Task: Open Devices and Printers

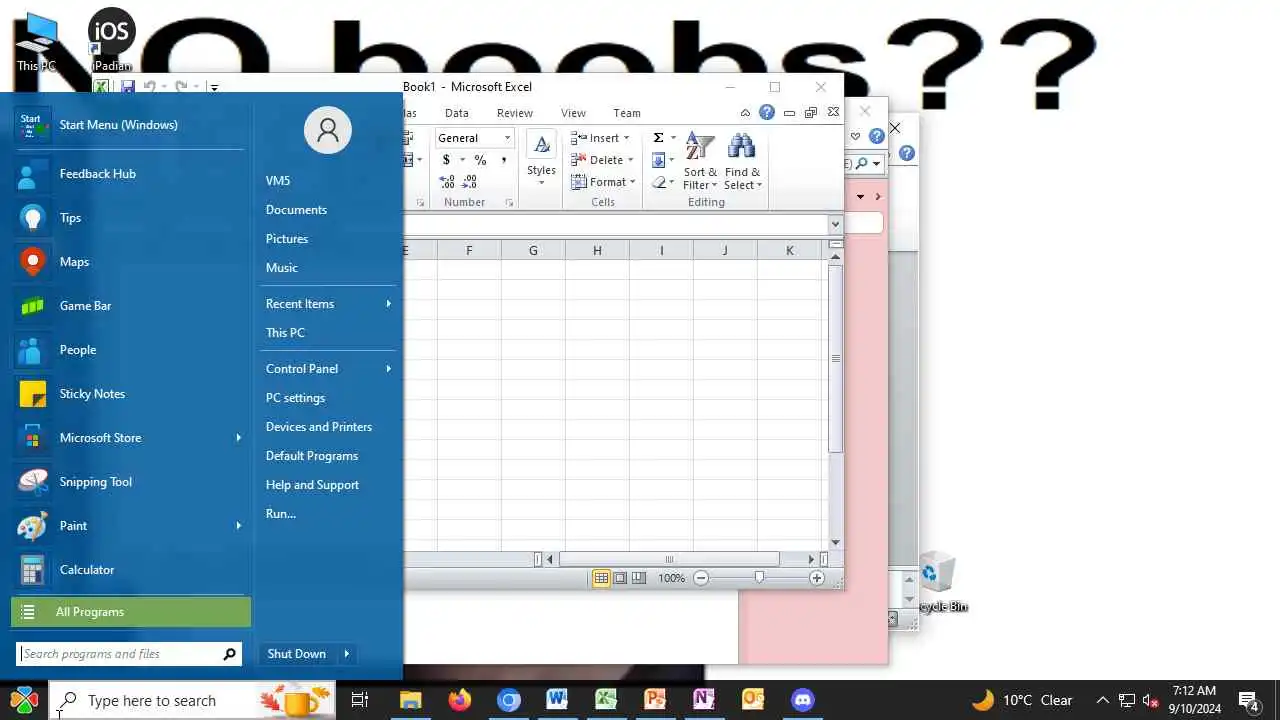Action: click(x=319, y=427)
